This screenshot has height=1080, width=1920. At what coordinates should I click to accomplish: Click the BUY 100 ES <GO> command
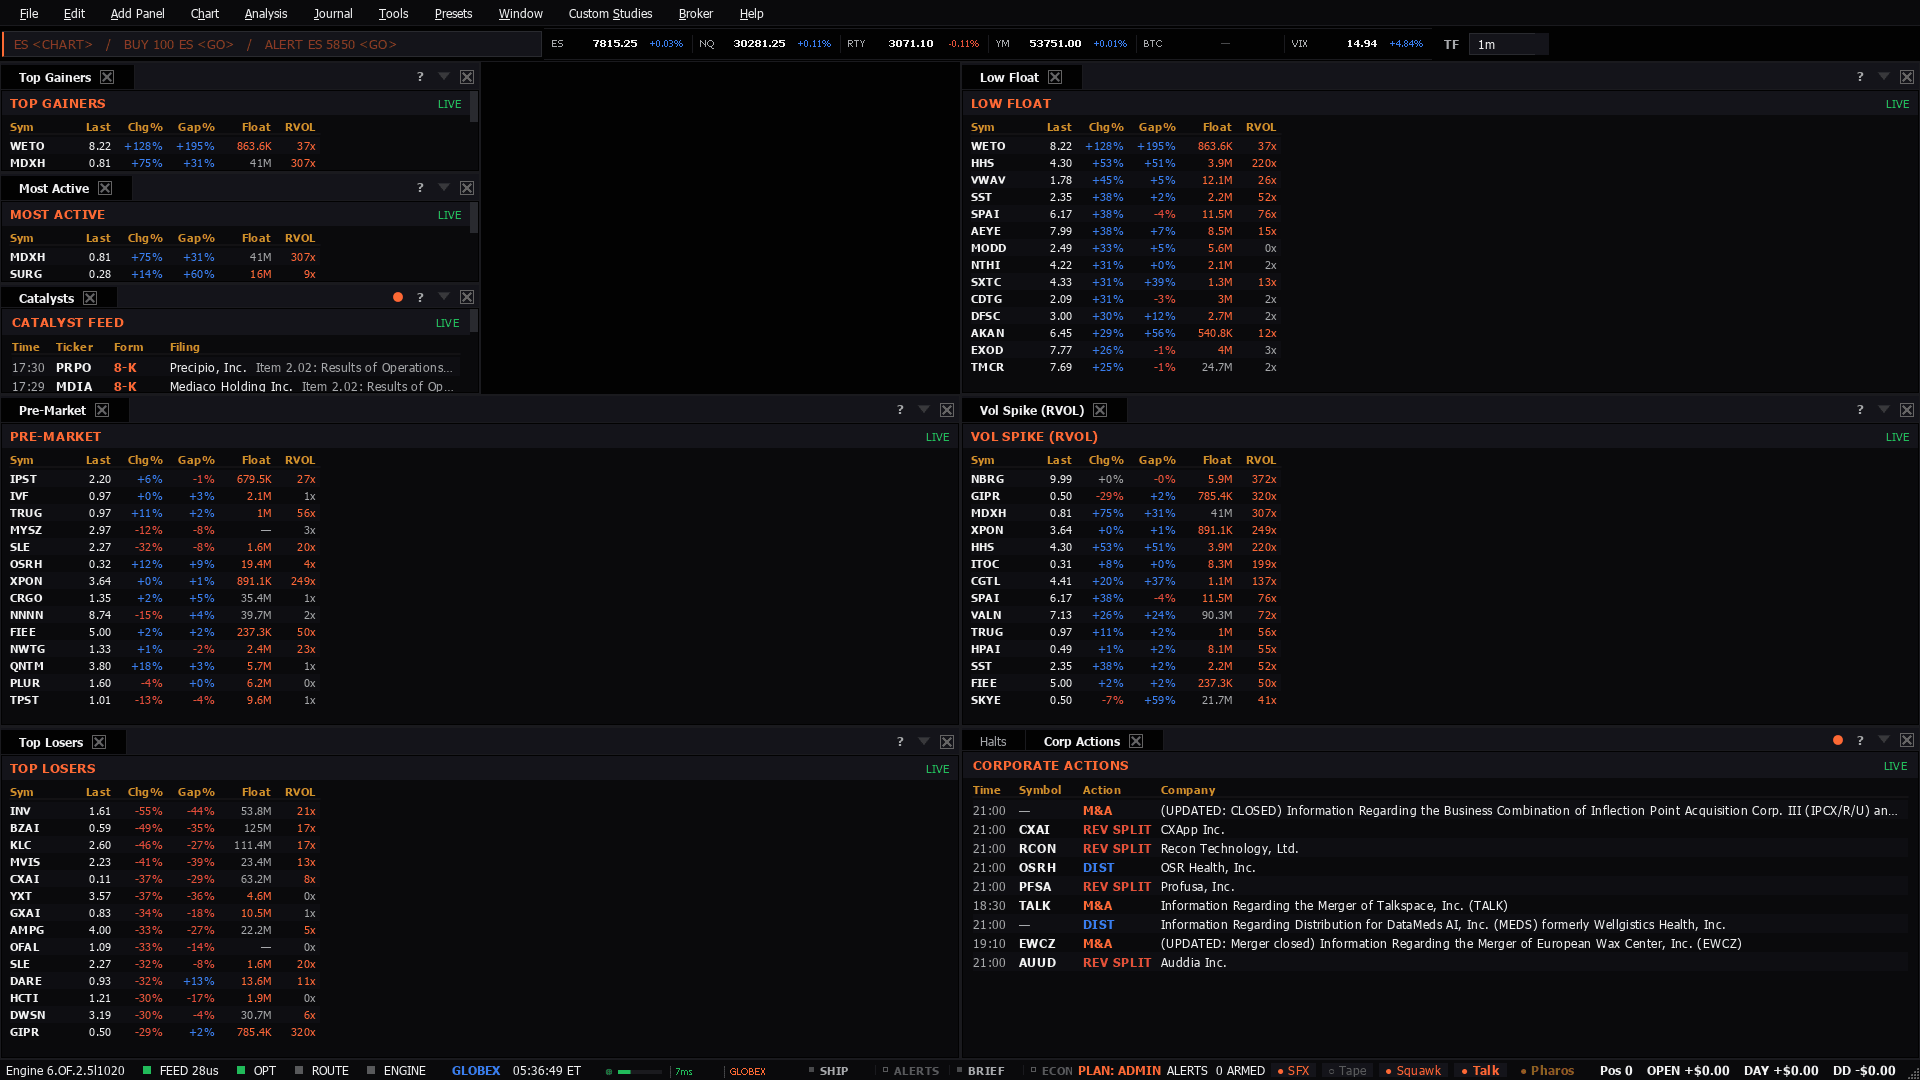point(179,44)
